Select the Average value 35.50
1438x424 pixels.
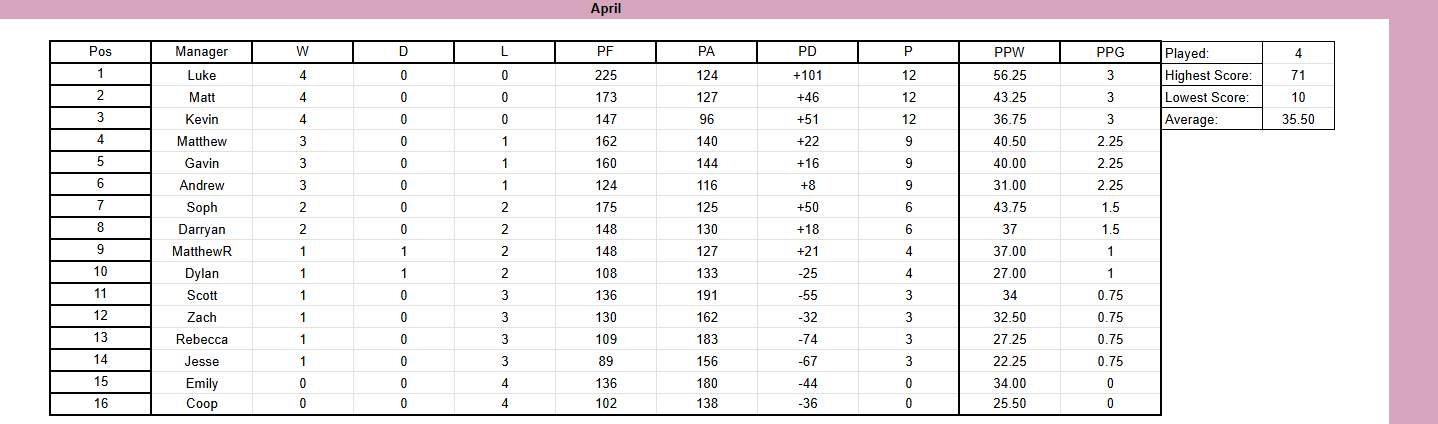click(x=1298, y=119)
